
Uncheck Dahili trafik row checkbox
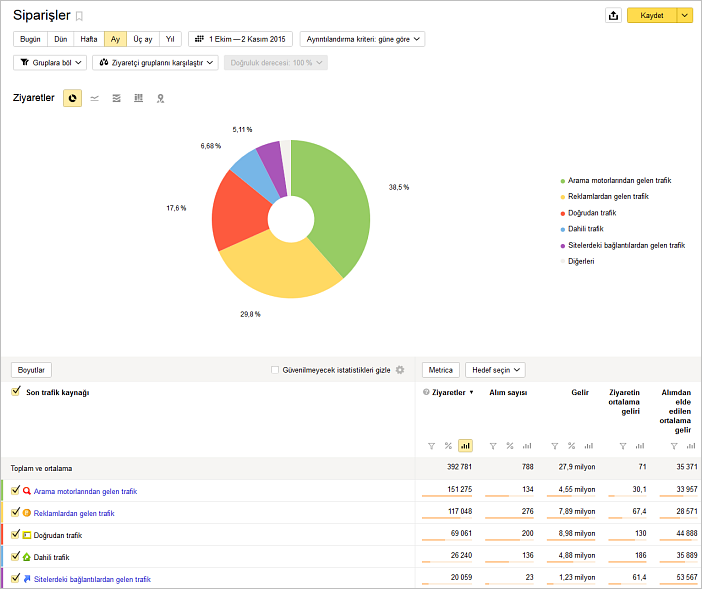(16, 556)
